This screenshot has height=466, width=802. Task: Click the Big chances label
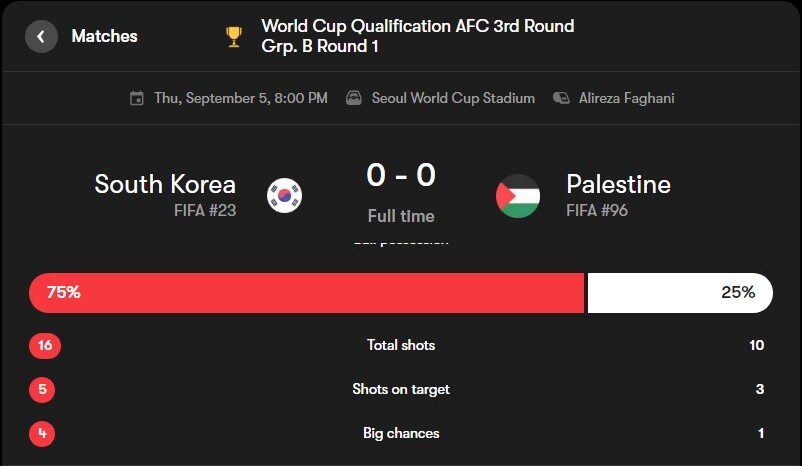[401, 433]
